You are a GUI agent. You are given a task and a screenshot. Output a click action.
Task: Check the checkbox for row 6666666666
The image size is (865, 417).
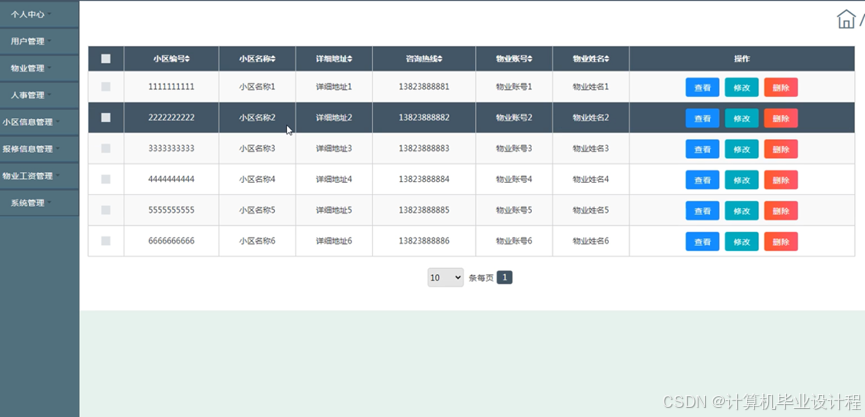pyautogui.click(x=106, y=241)
